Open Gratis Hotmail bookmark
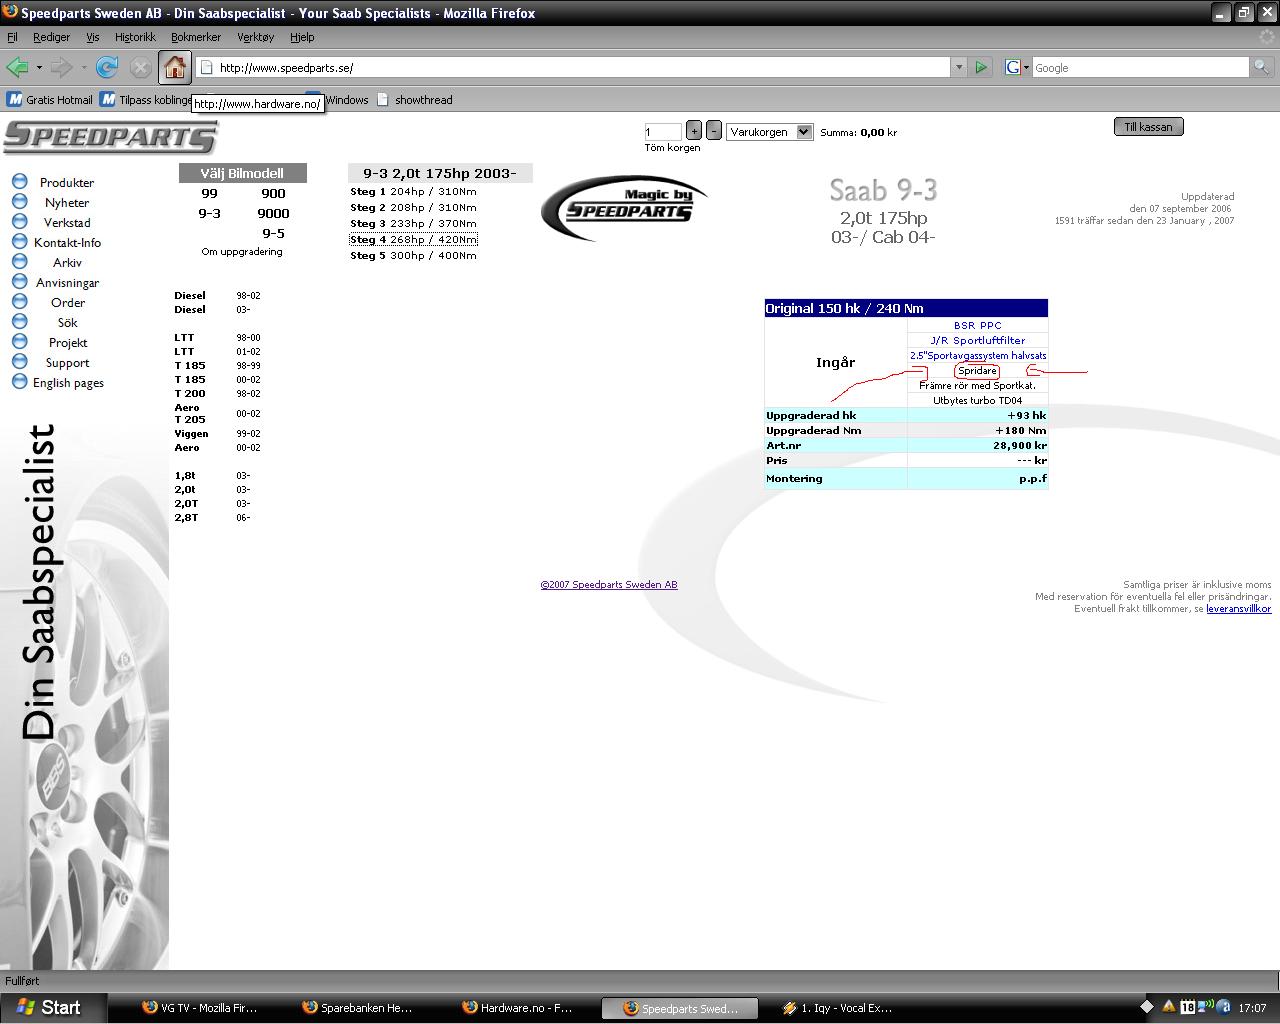The width and height of the screenshot is (1280, 1024). (x=50, y=100)
